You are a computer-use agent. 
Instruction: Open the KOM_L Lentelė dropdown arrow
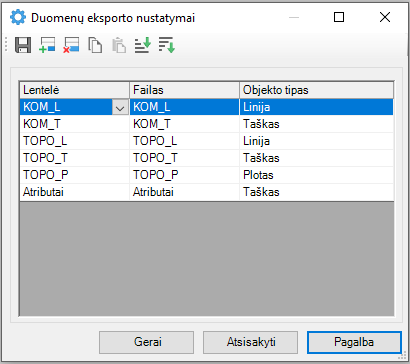coord(120,108)
